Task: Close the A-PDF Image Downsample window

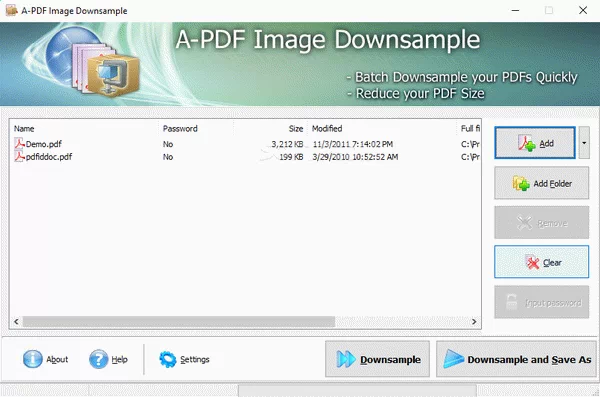Action: [583, 10]
